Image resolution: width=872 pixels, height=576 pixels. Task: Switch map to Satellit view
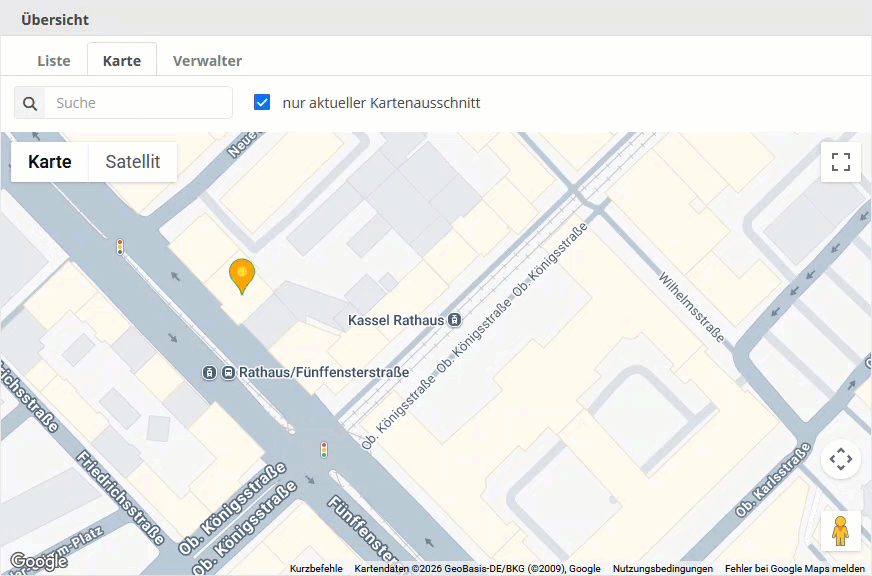pos(133,162)
